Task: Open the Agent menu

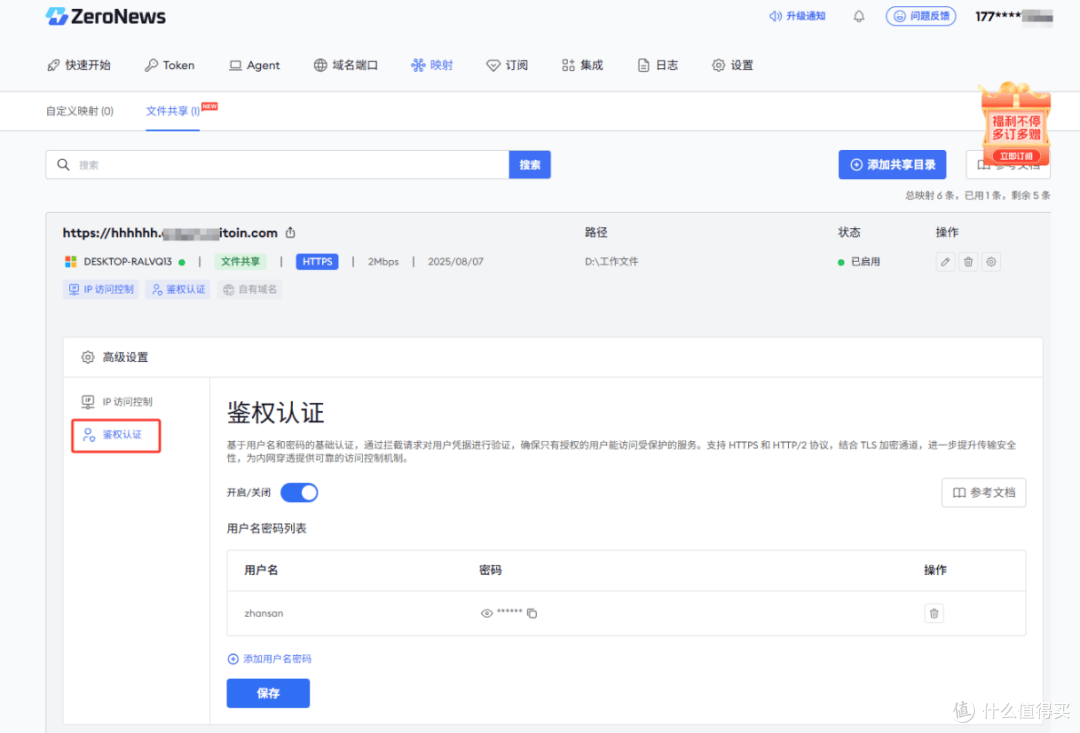Action: (x=254, y=65)
